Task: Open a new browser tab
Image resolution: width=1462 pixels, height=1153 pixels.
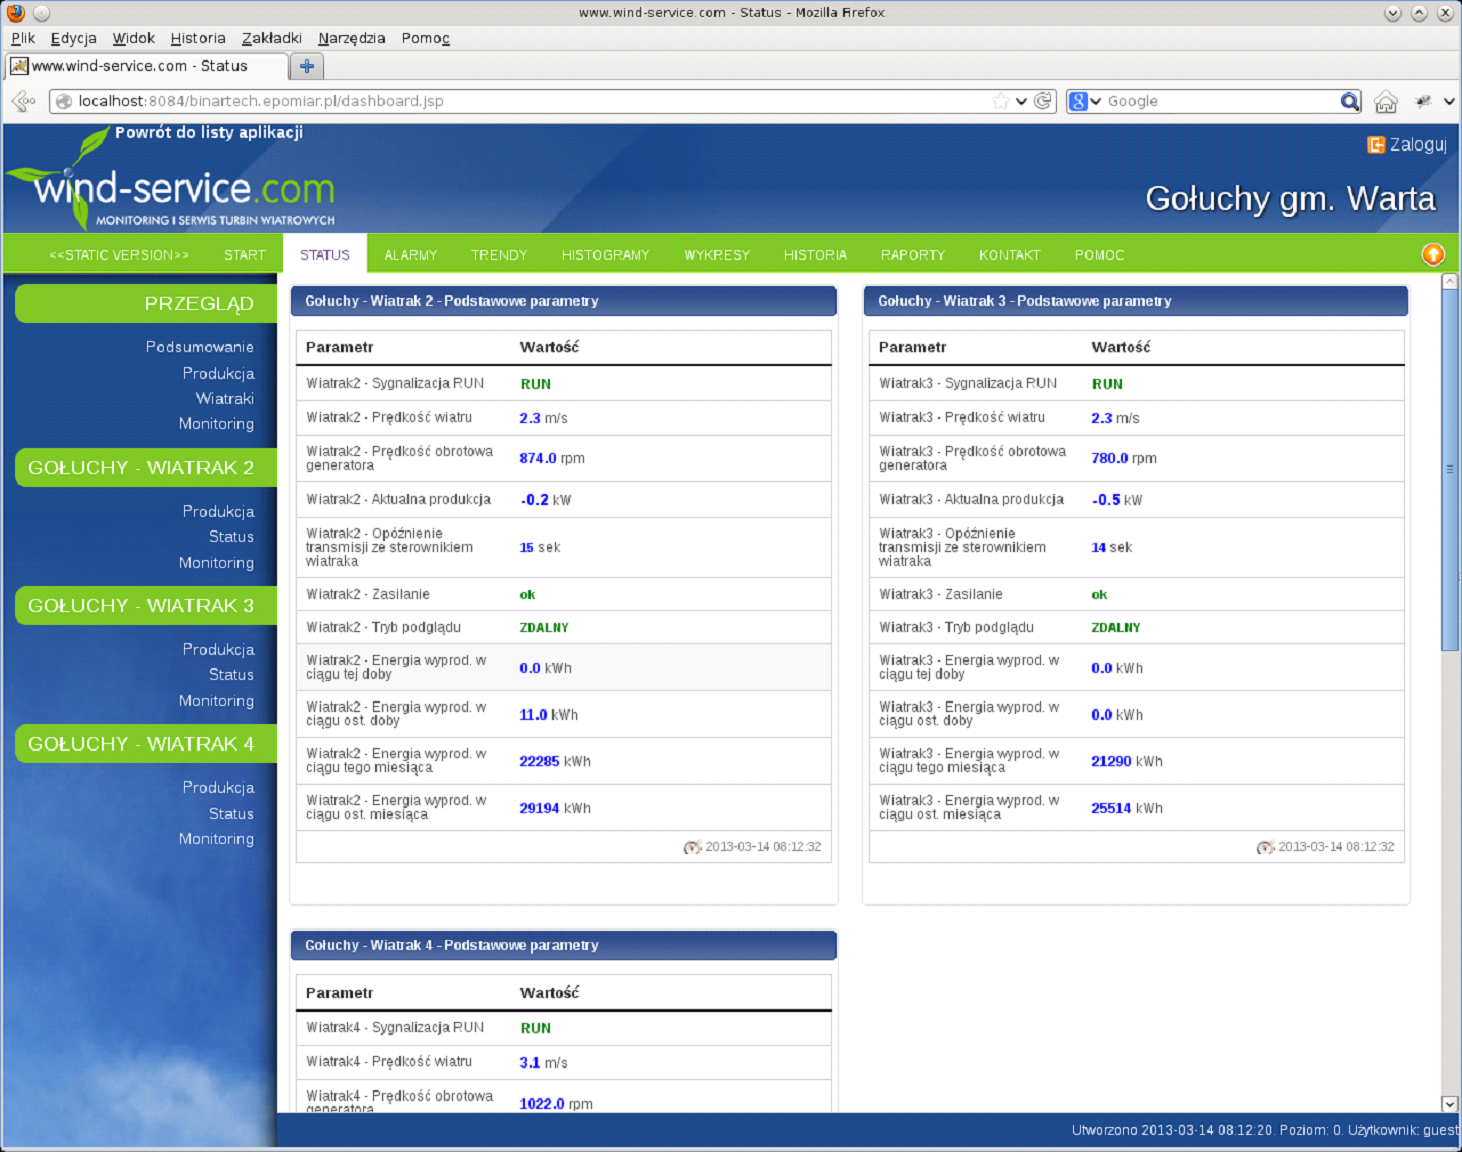Action: 307,66
